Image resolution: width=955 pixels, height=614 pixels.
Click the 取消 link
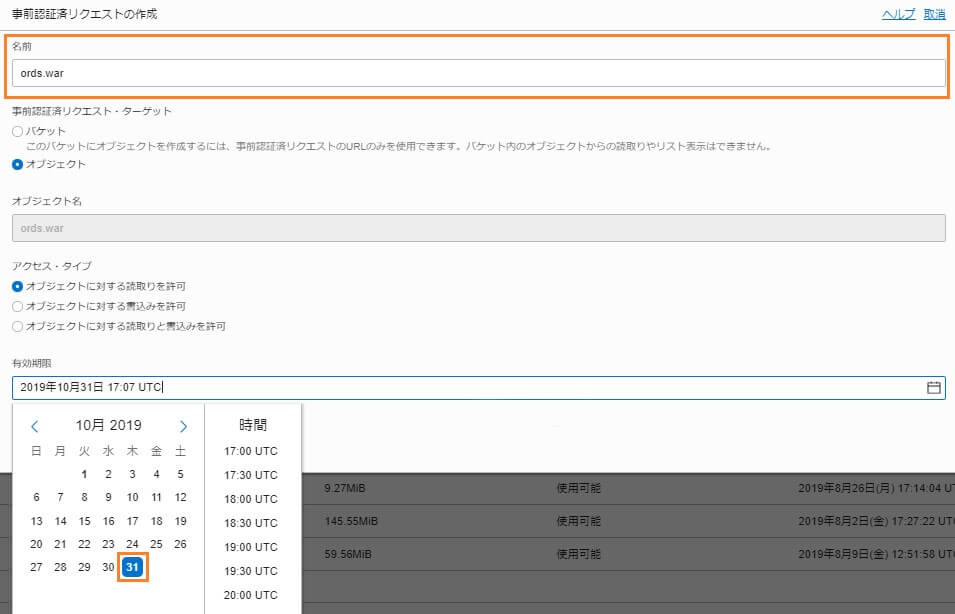coord(934,14)
